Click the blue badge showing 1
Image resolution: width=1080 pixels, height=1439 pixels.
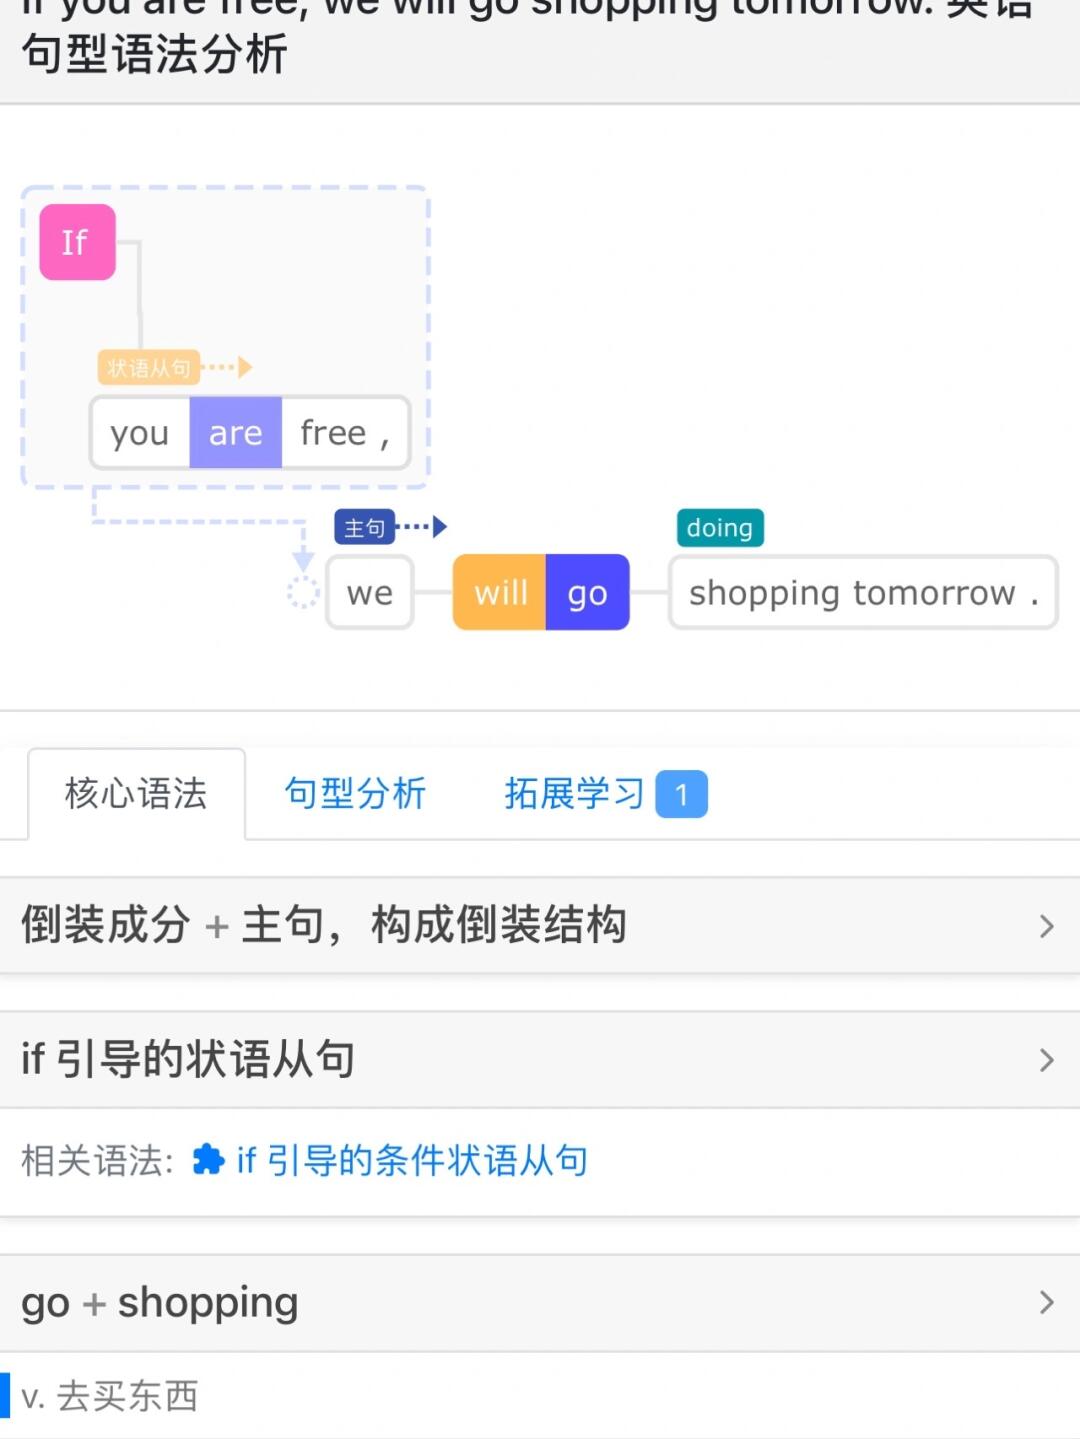pyautogui.click(x=681, y=795)
